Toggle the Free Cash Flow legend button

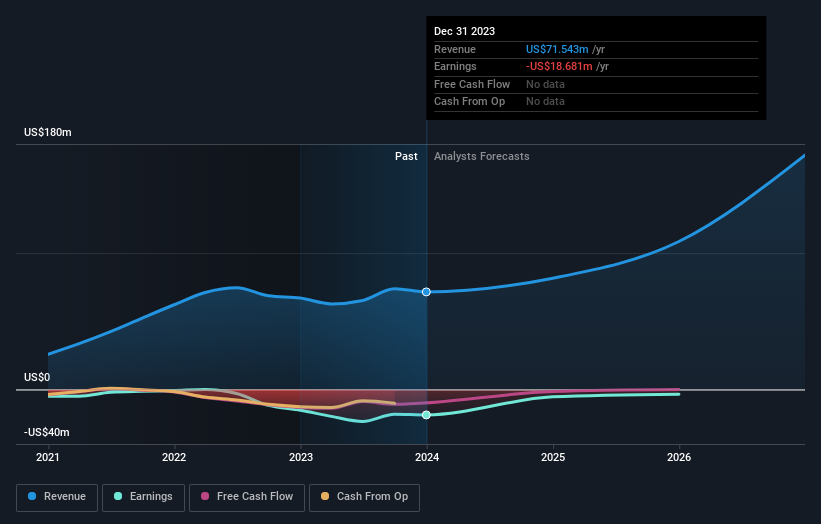[247, 497]
